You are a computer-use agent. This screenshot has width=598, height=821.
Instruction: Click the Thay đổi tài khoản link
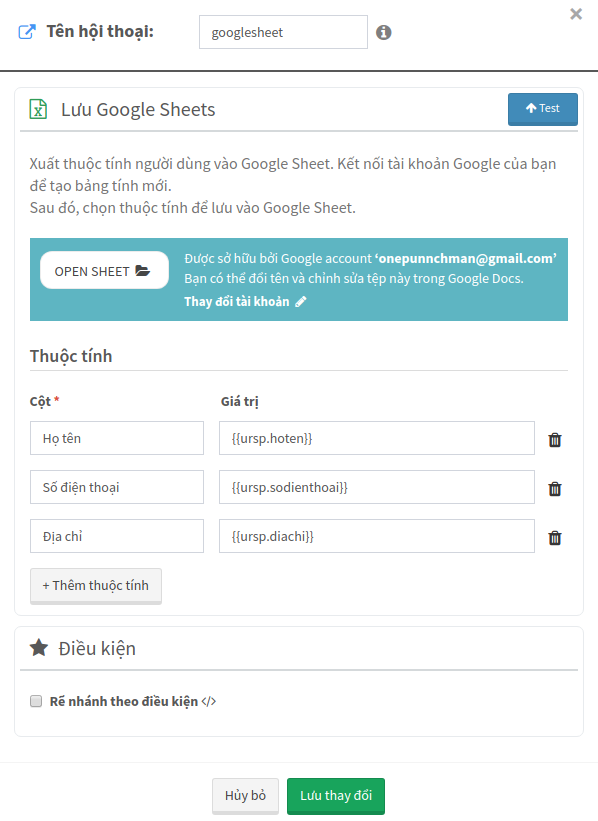pyautogui.click(x=245, y=302)
